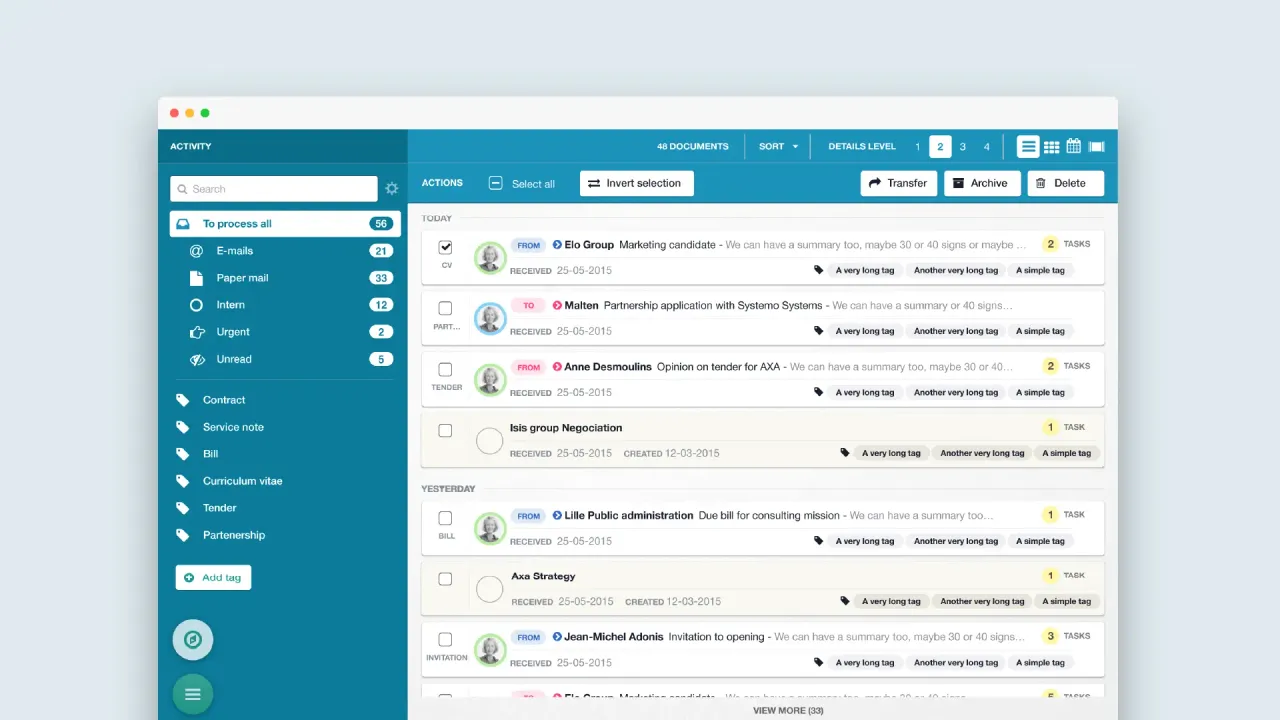The width and height of the screenshot is (1280, 720).
Task: Open the Sort dropdown
Action: [778, 147]
